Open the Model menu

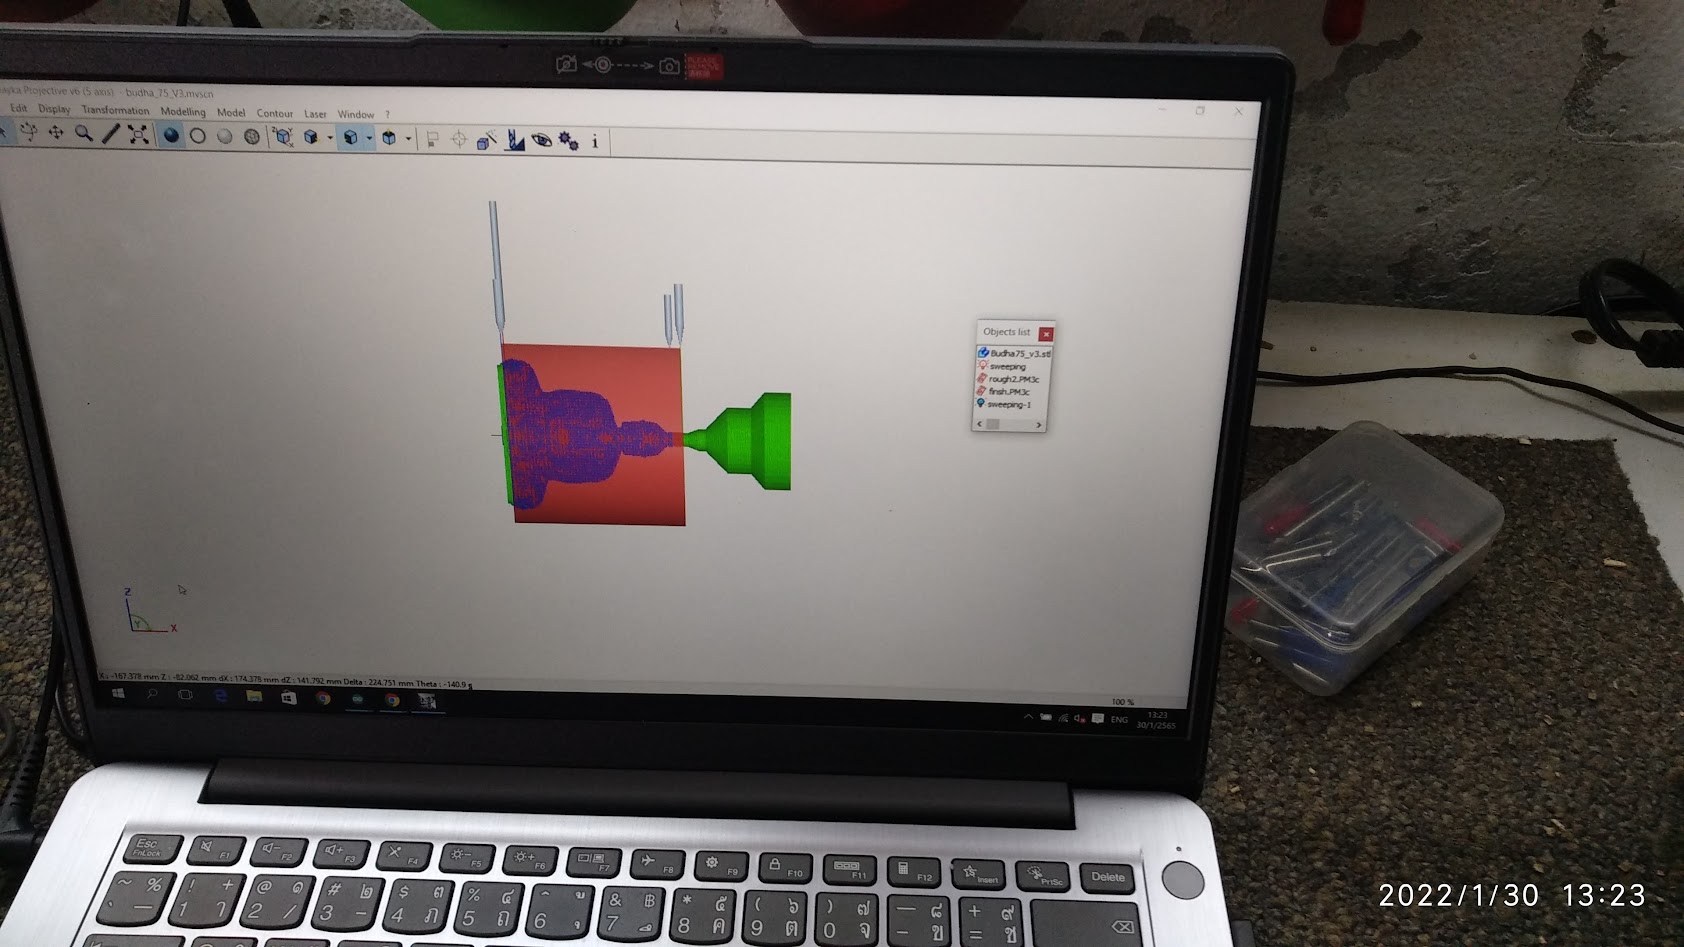pos(231,113)
